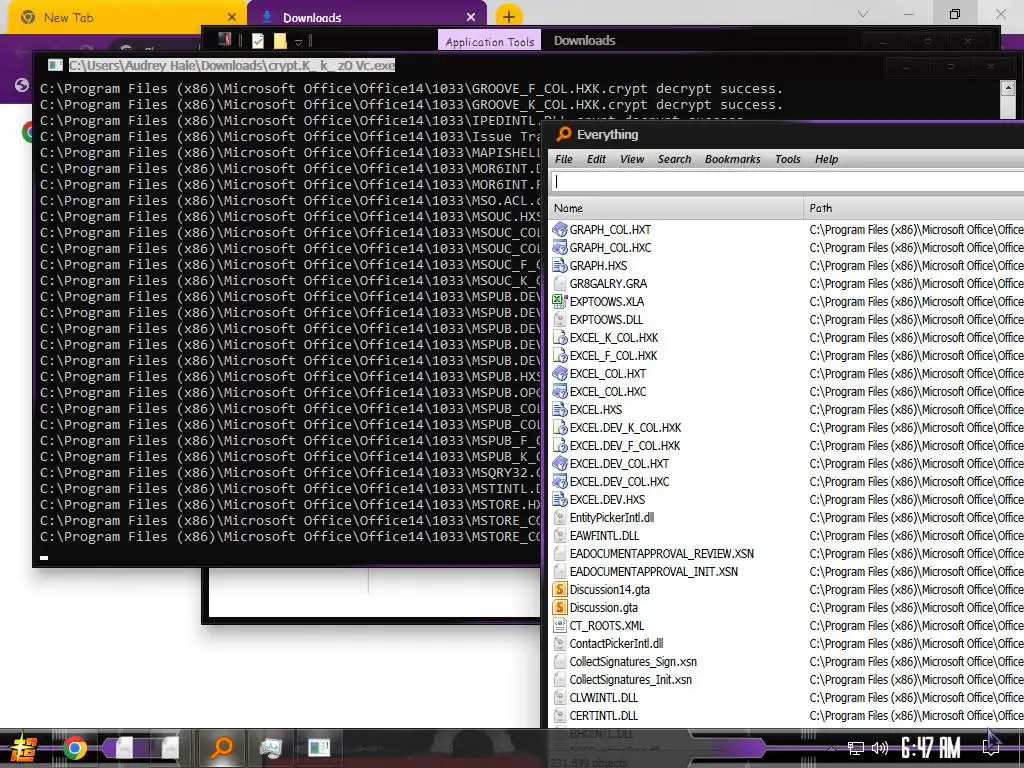
Task: Click the EXCEL.DEV_COL.HXT file icon
Action: [x=560, y=464]
